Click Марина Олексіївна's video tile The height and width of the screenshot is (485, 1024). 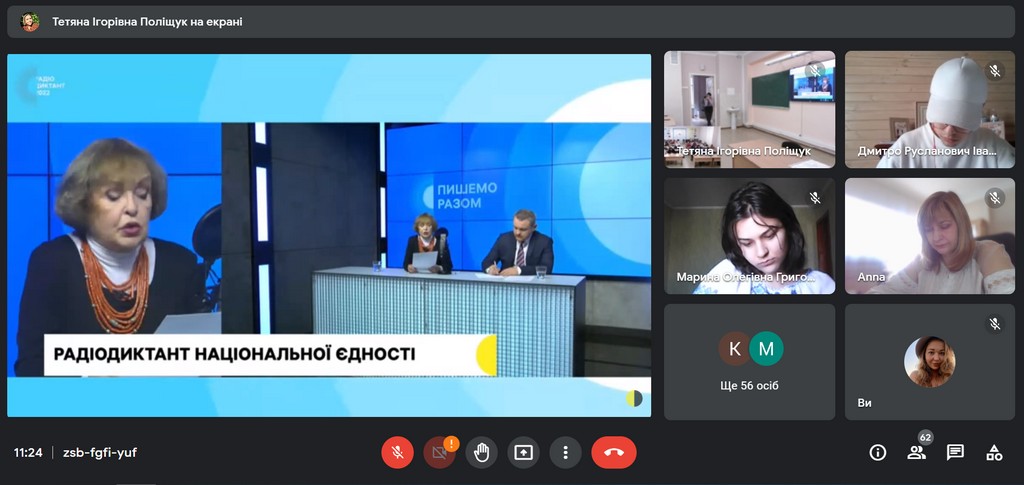pyautogui.click(x=749, y=236)
